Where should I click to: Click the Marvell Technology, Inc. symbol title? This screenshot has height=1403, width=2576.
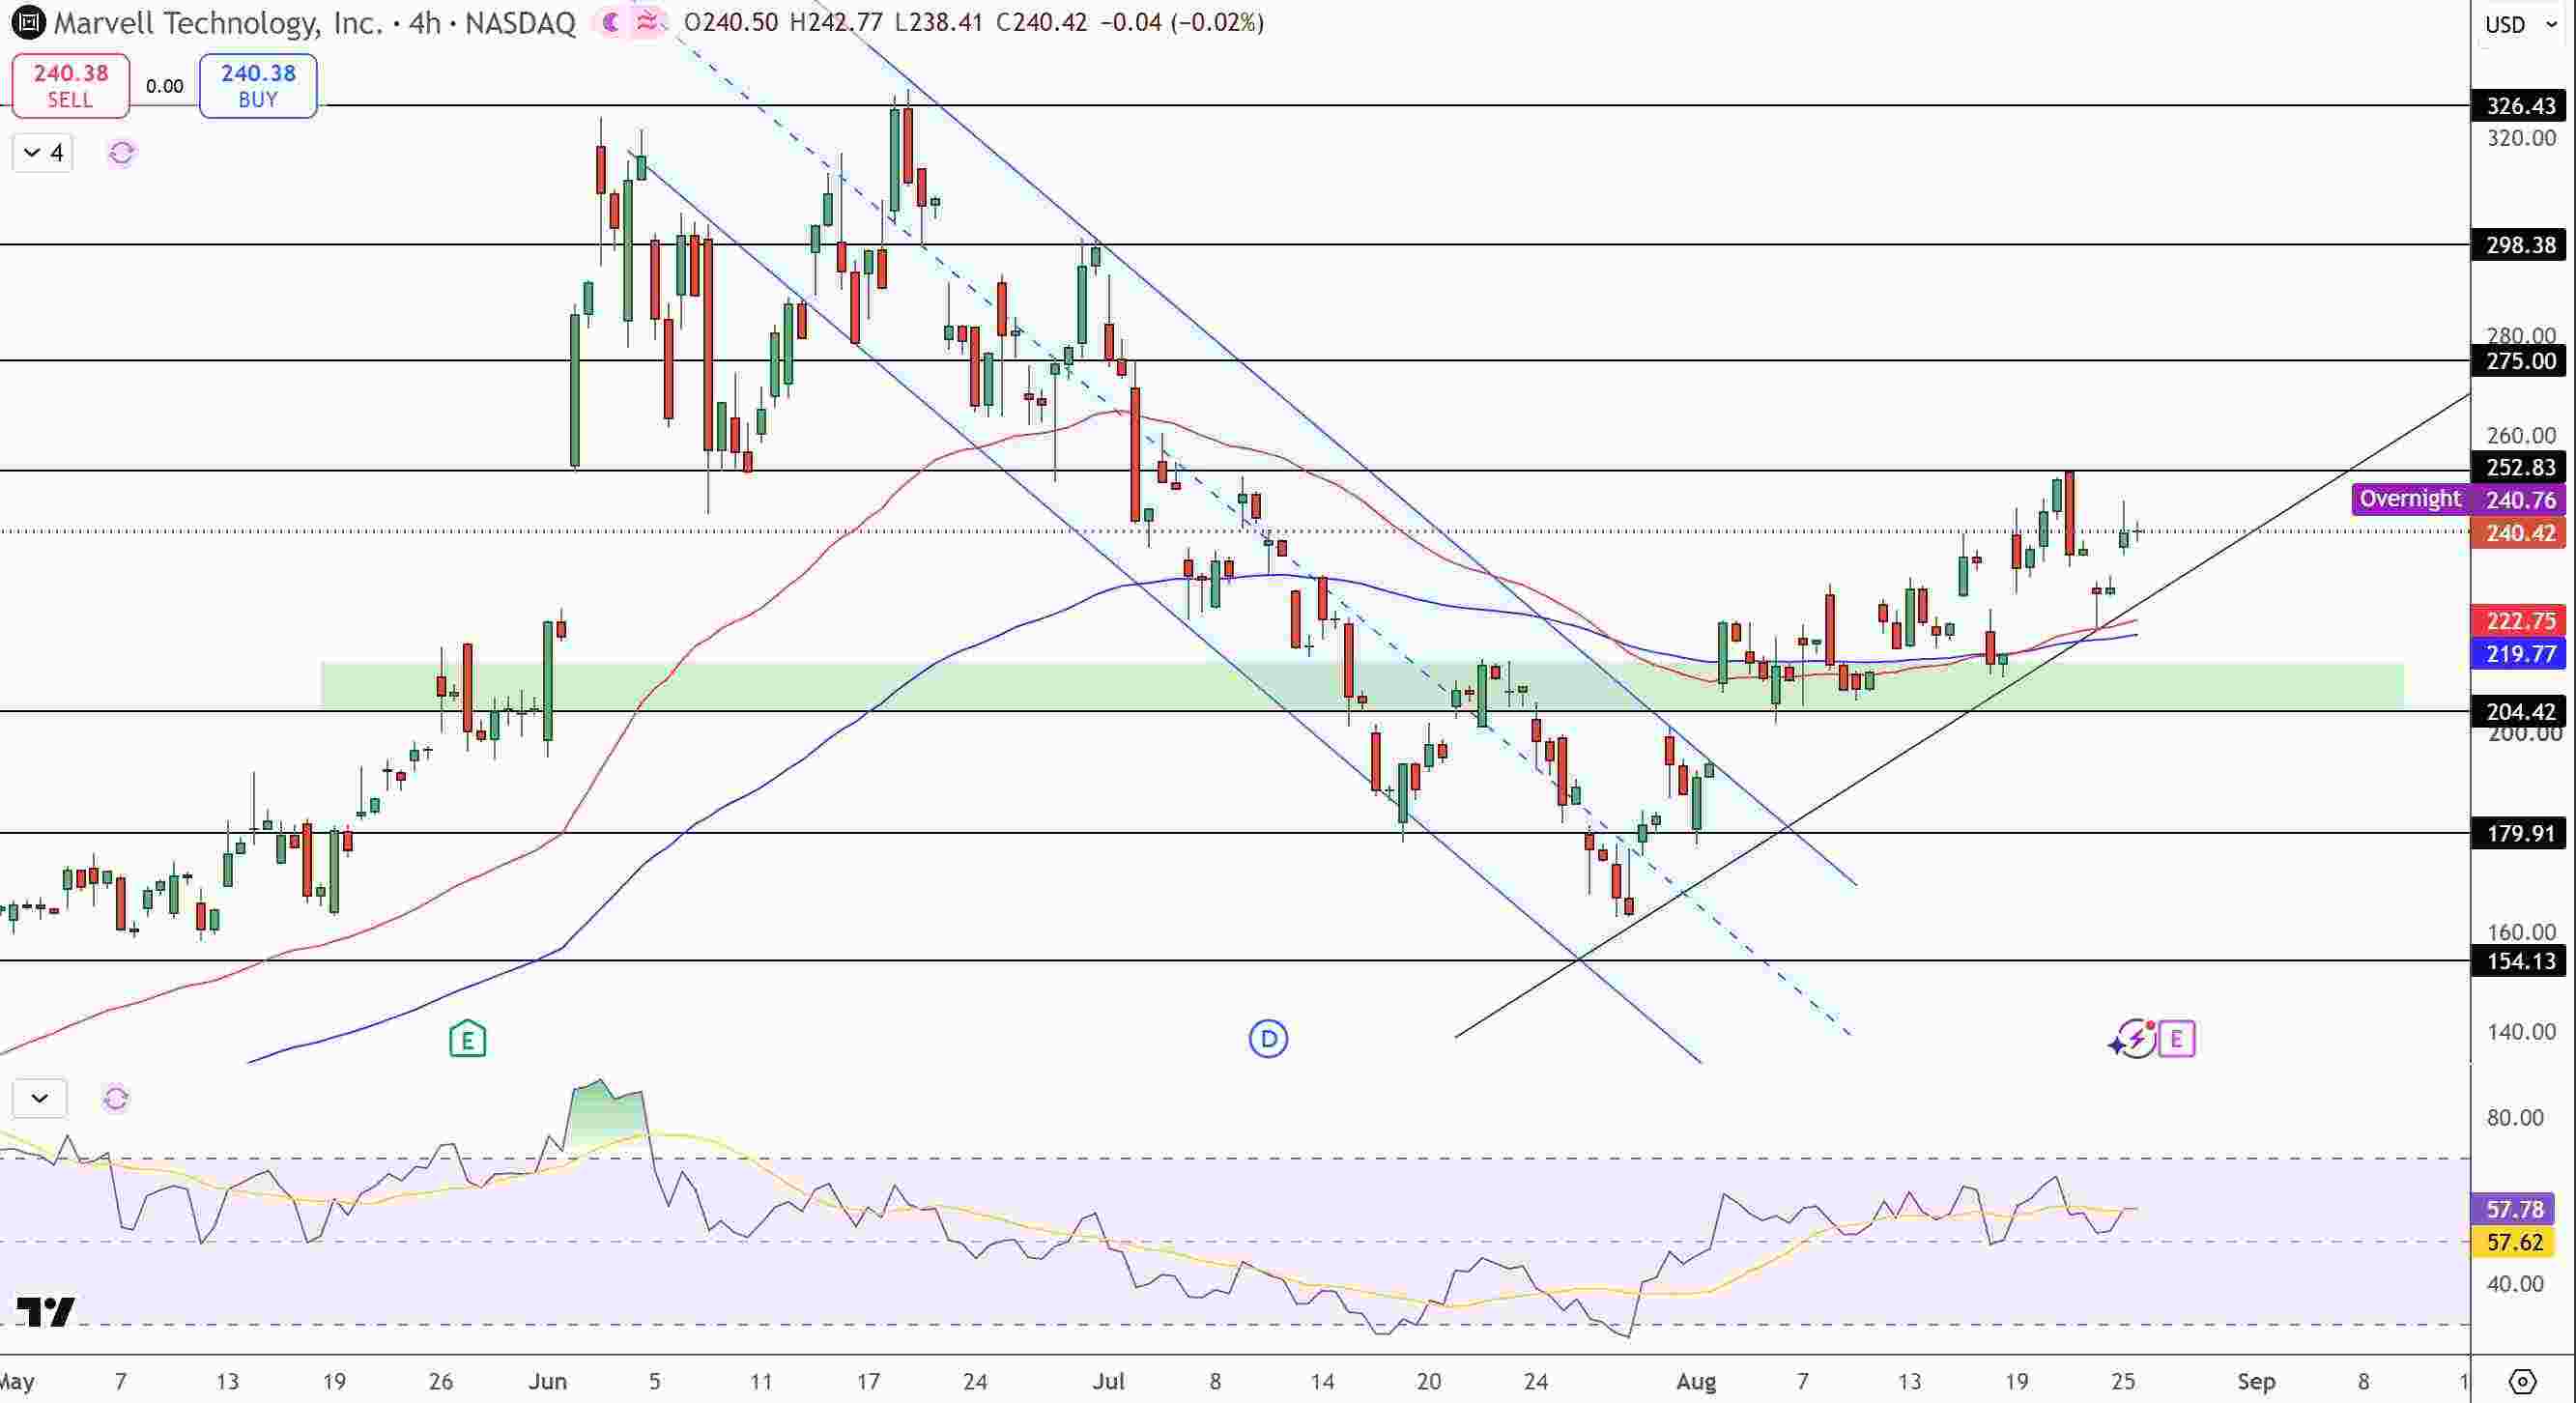point(219,23)
